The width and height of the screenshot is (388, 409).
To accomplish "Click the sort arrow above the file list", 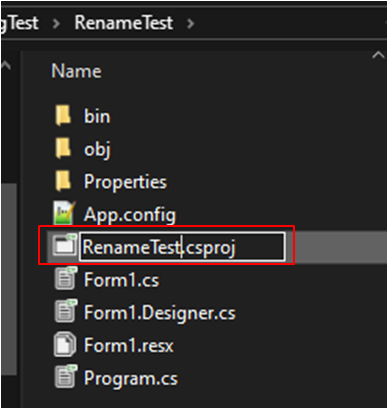I will (x=378, y=55).
